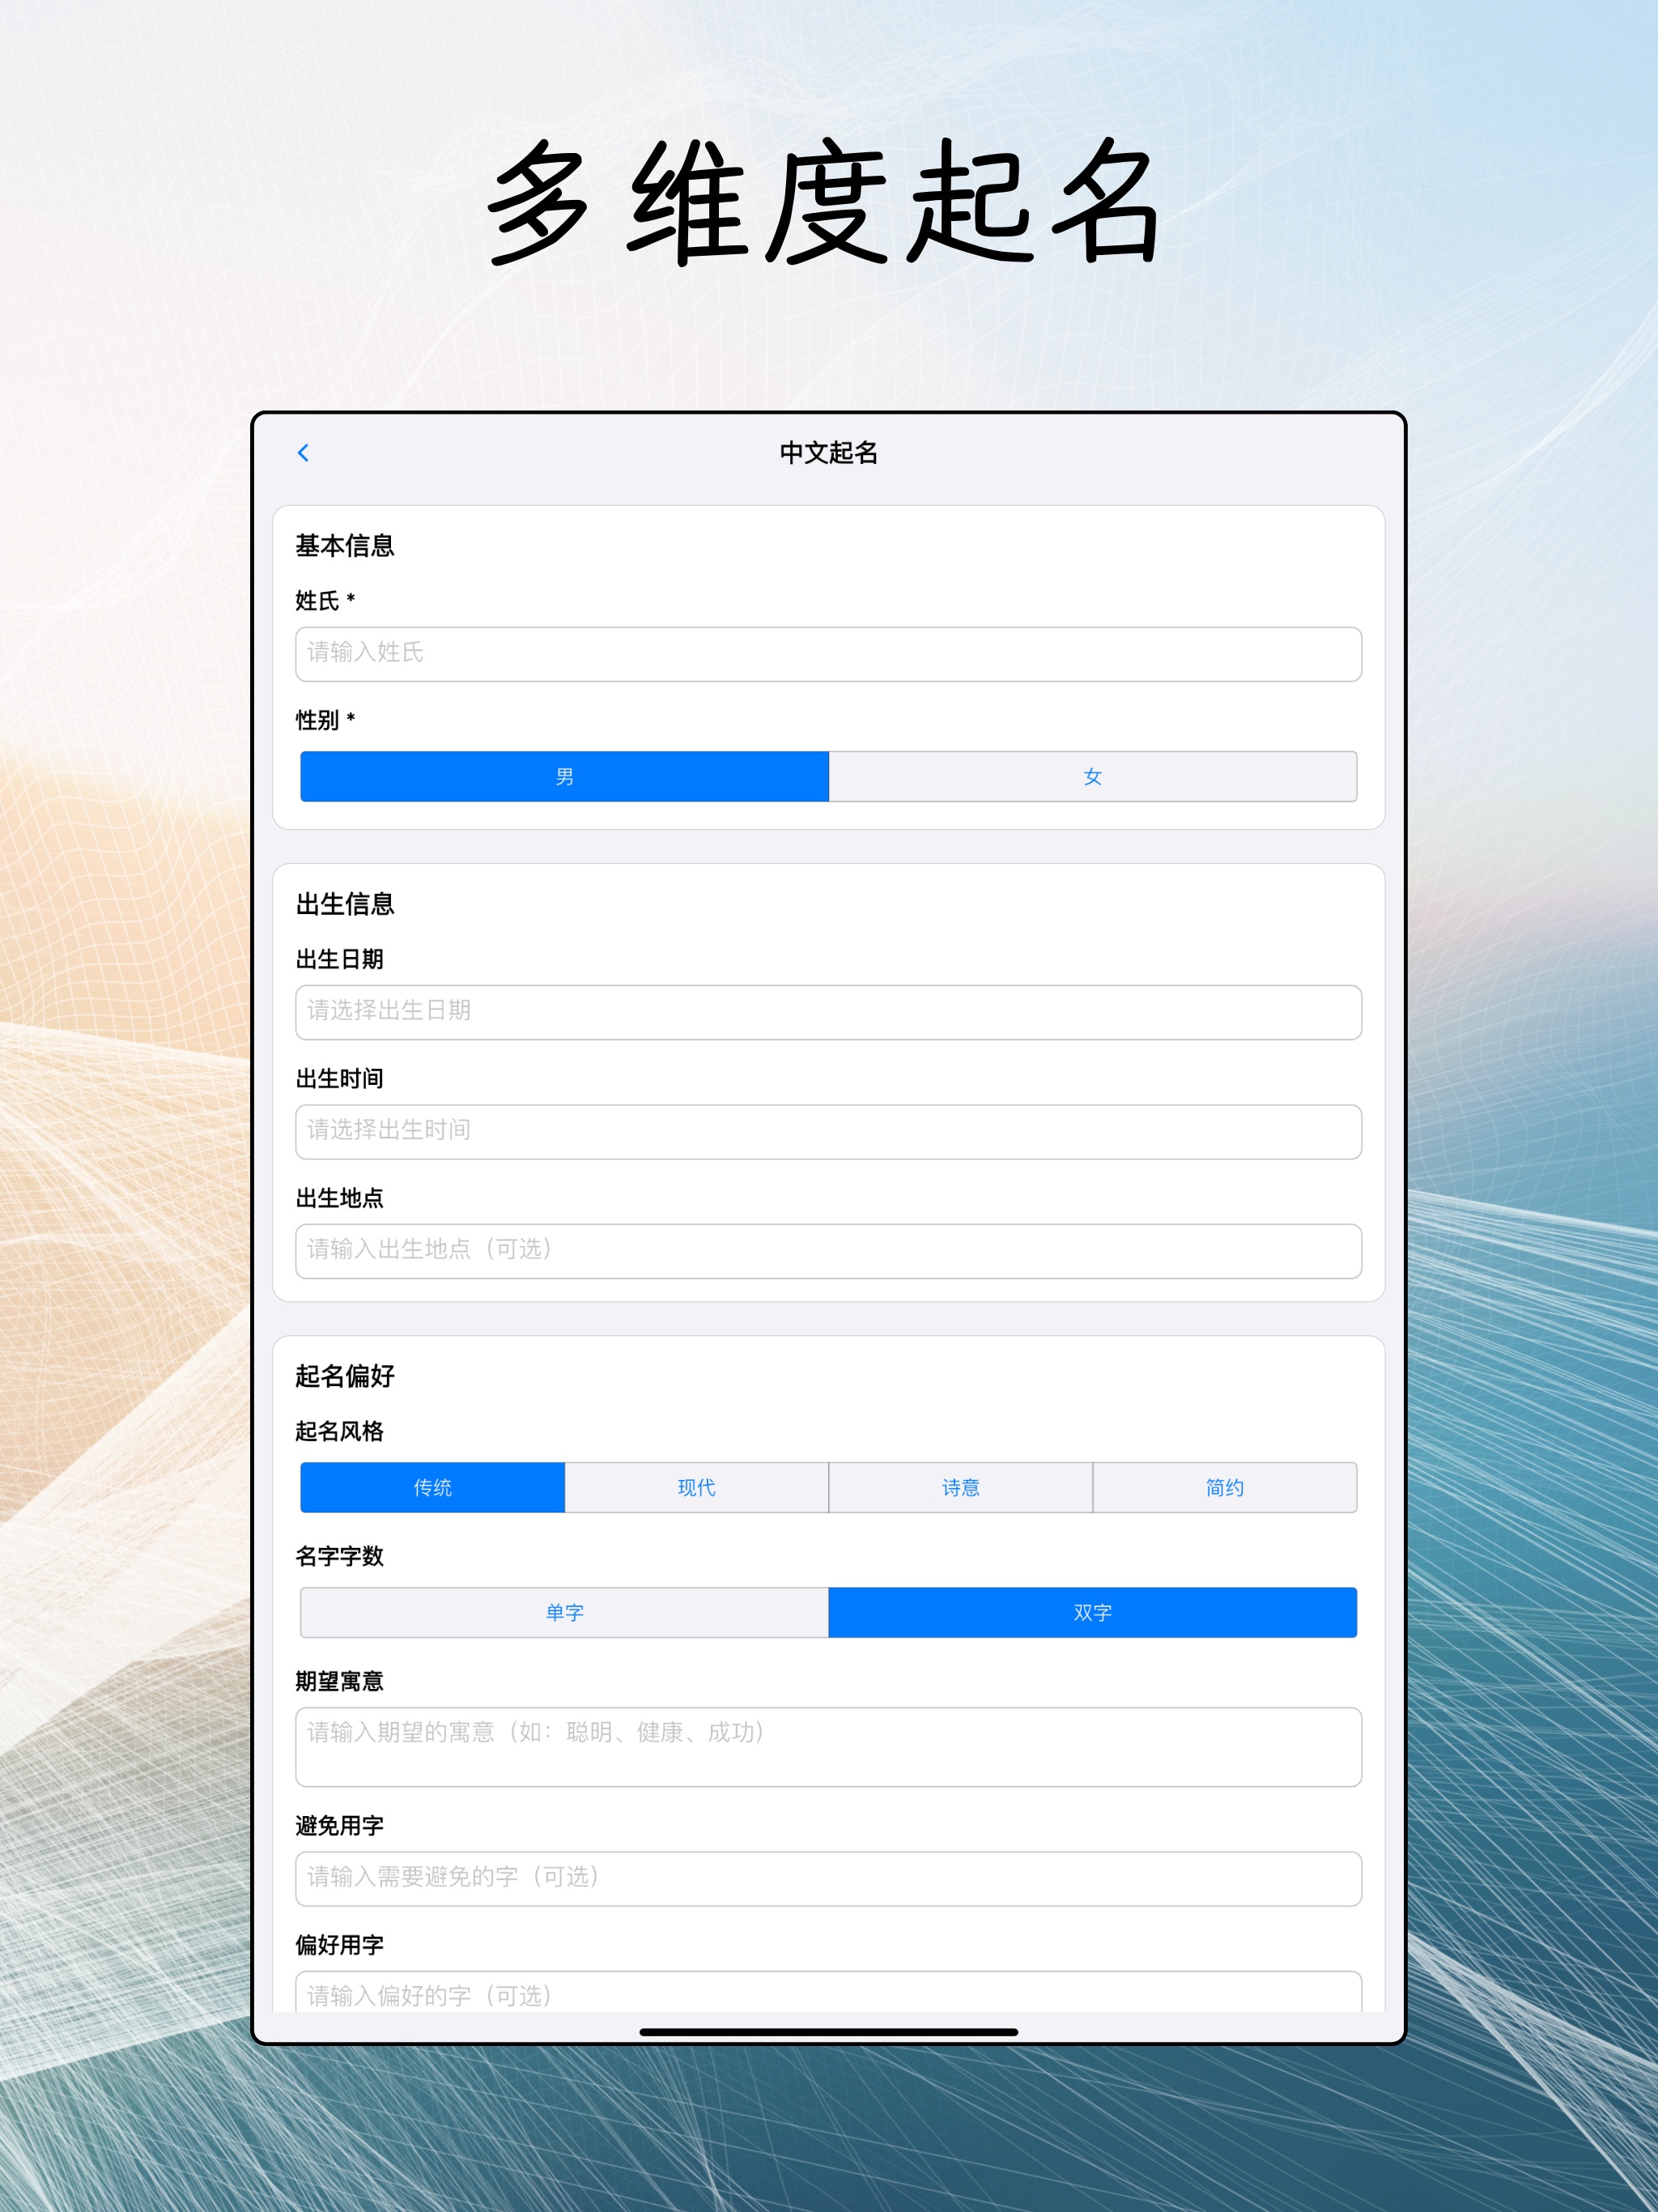Tap the blue back chevron icon
The image size is (1658, 2212).
click(x=303, y=453)
